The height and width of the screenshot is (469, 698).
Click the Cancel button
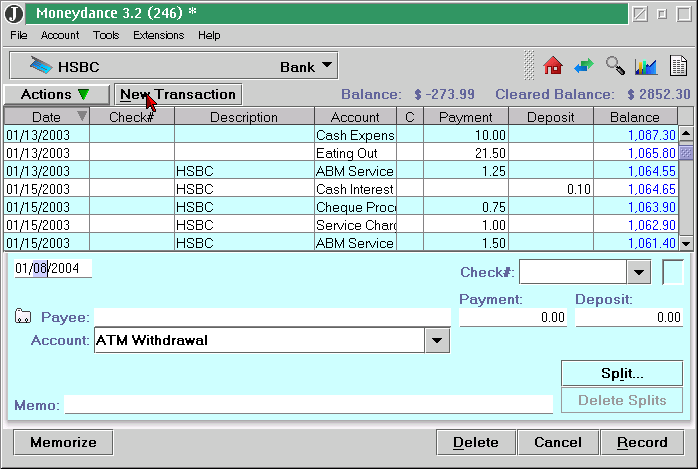pos(558,442)
